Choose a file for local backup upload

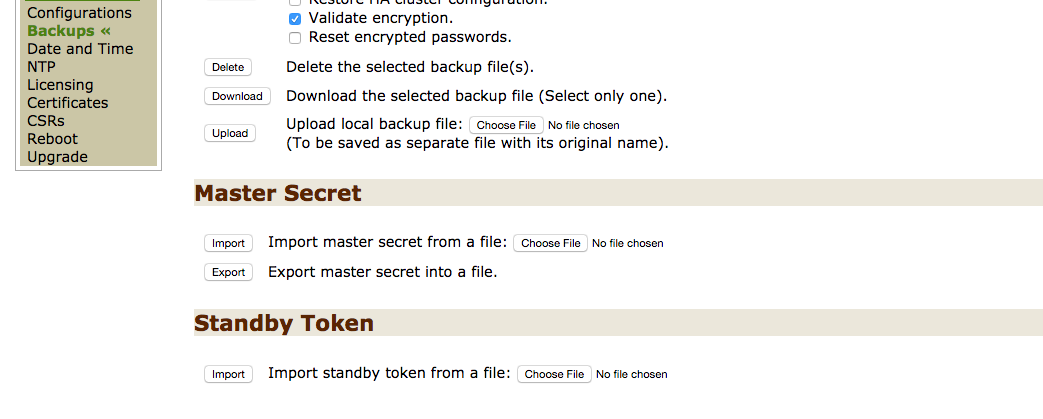pyautogui.click(x=506, y=125)
